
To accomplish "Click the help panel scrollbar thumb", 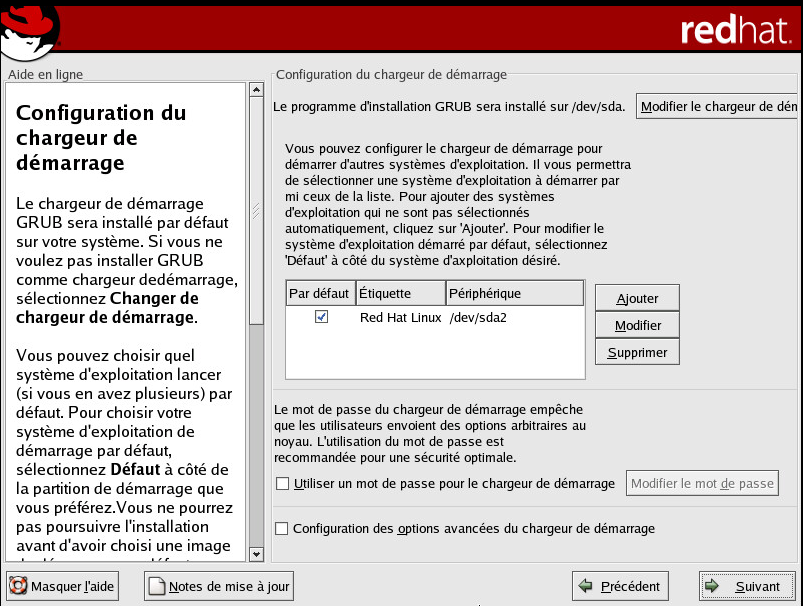I will [256, 211].
